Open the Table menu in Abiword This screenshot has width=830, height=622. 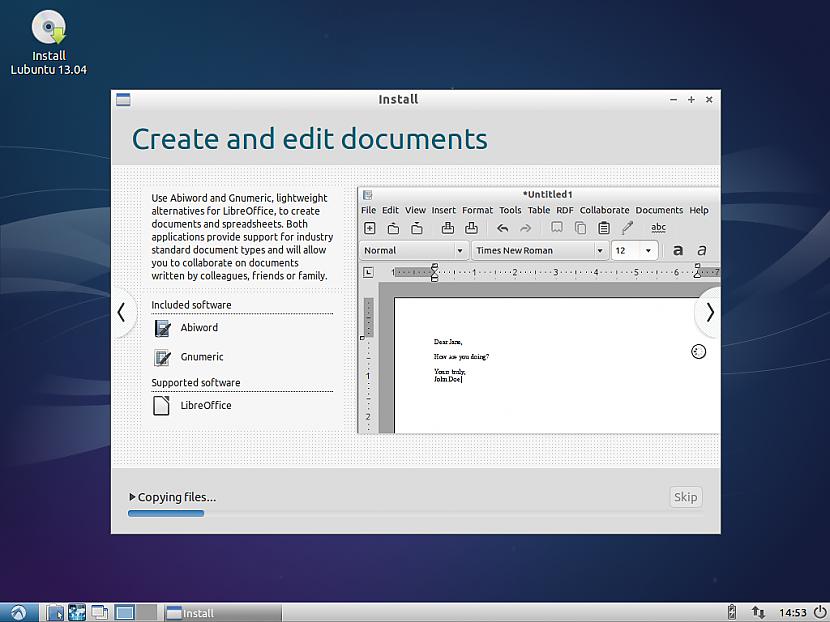539,210
